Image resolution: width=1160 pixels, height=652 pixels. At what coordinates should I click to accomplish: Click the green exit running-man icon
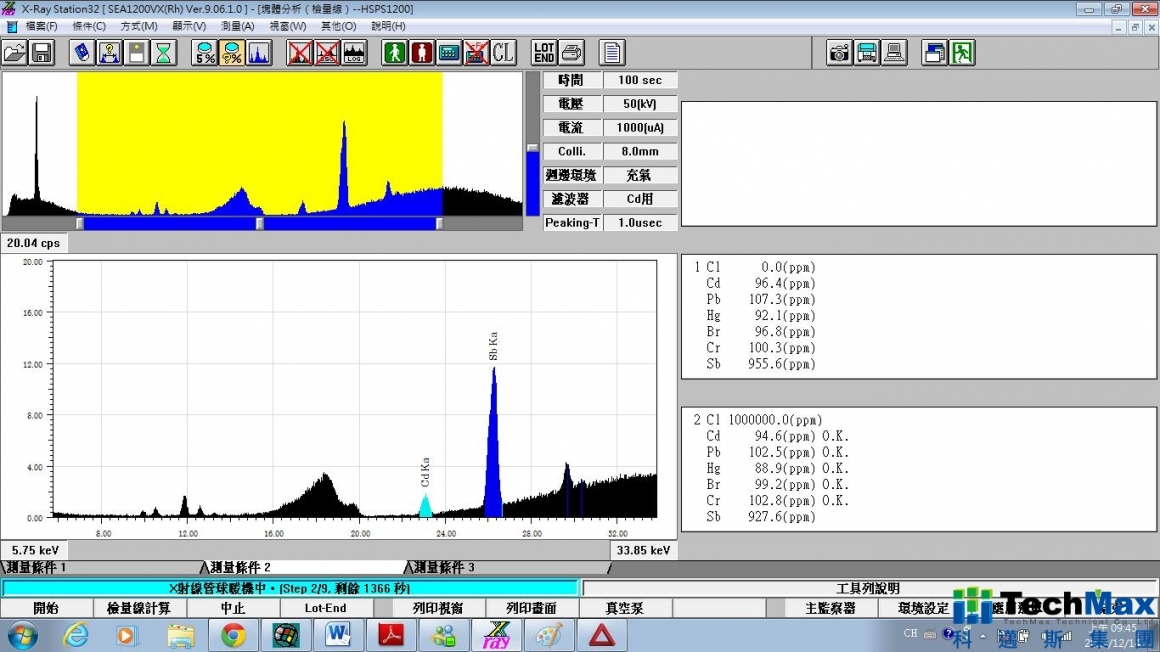point(962,53)
